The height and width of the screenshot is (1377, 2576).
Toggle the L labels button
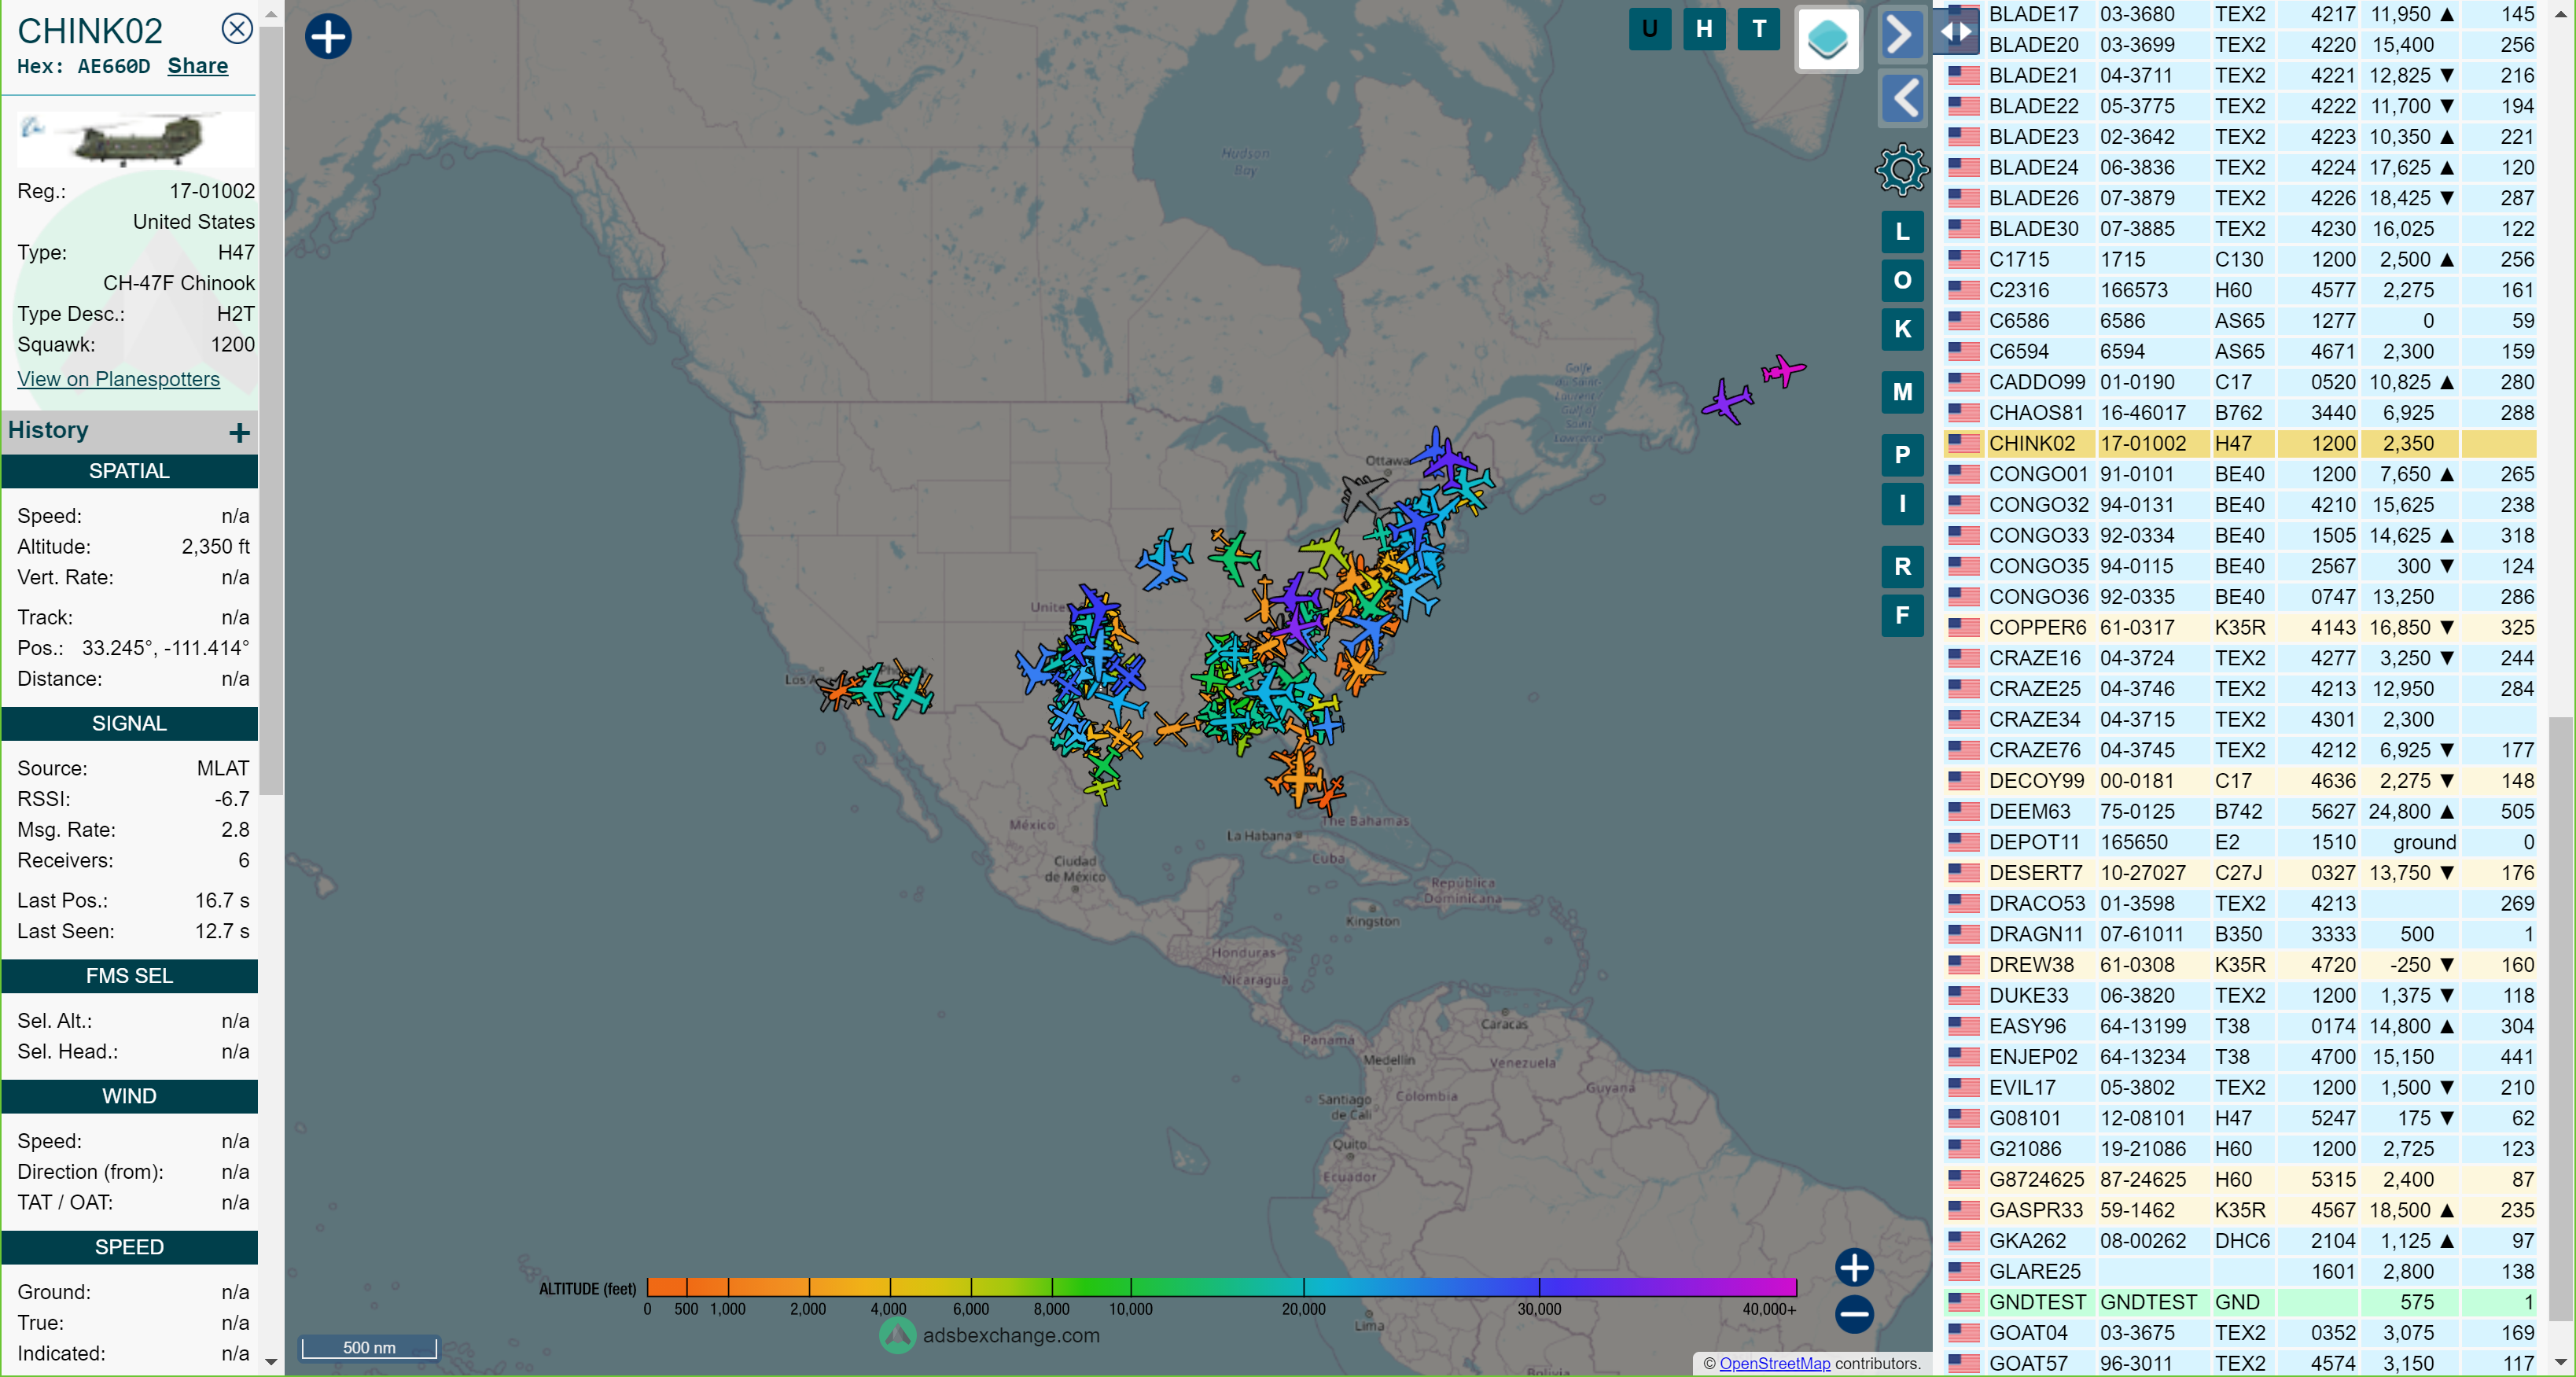tap(1902, 232)
